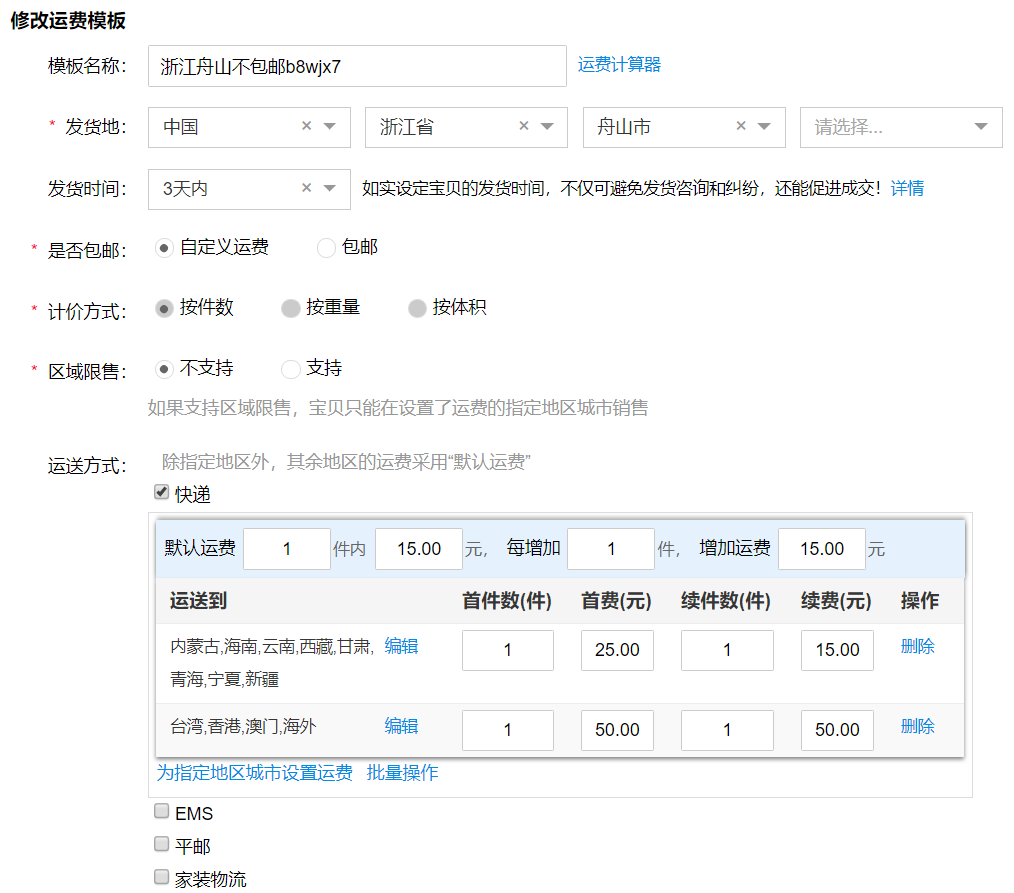Open the 舟山市 city dropdown arrow
This screenshot has height=893, width=1014.
(x=764, y=127)
